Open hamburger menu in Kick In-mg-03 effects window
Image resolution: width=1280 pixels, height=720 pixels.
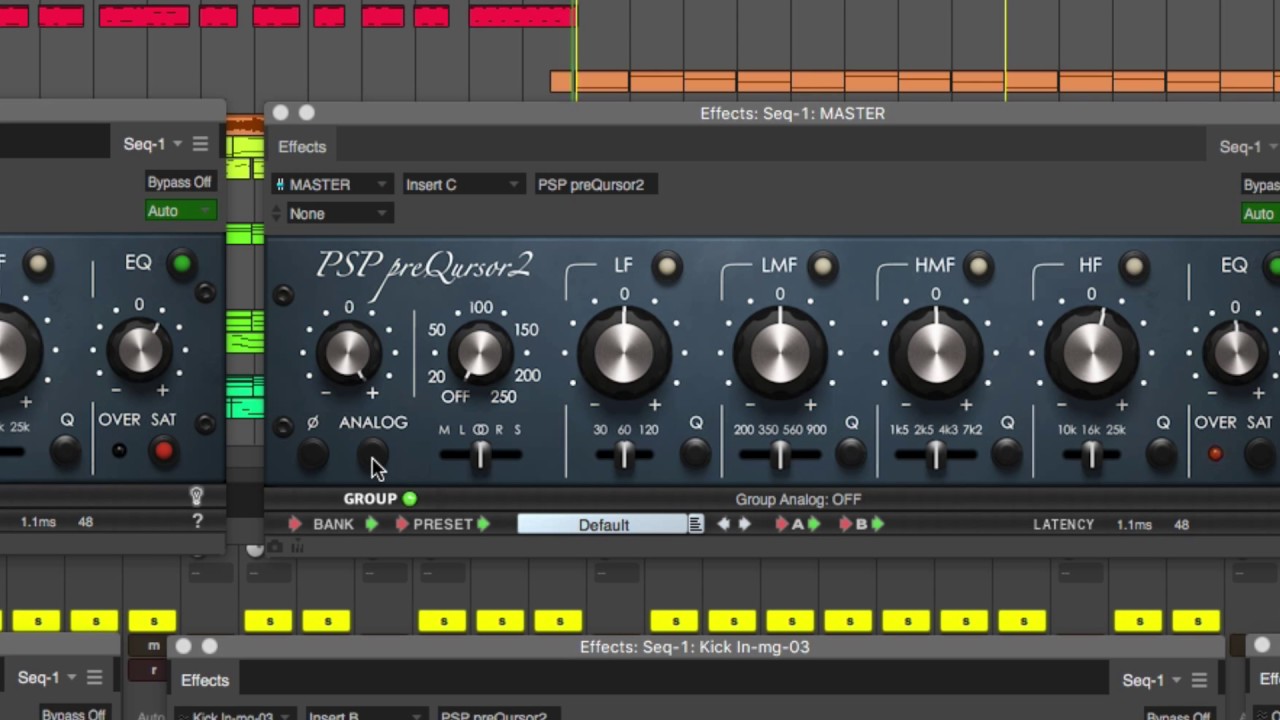click(1199, 680)
